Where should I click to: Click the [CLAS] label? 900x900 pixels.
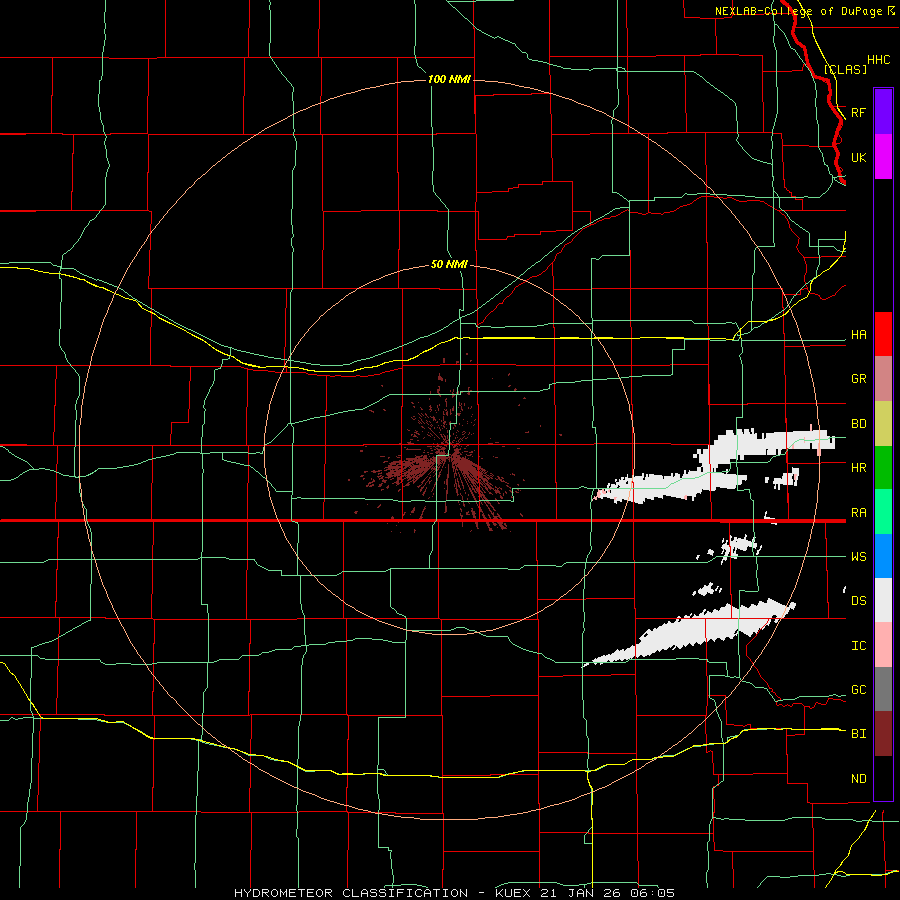845,69
